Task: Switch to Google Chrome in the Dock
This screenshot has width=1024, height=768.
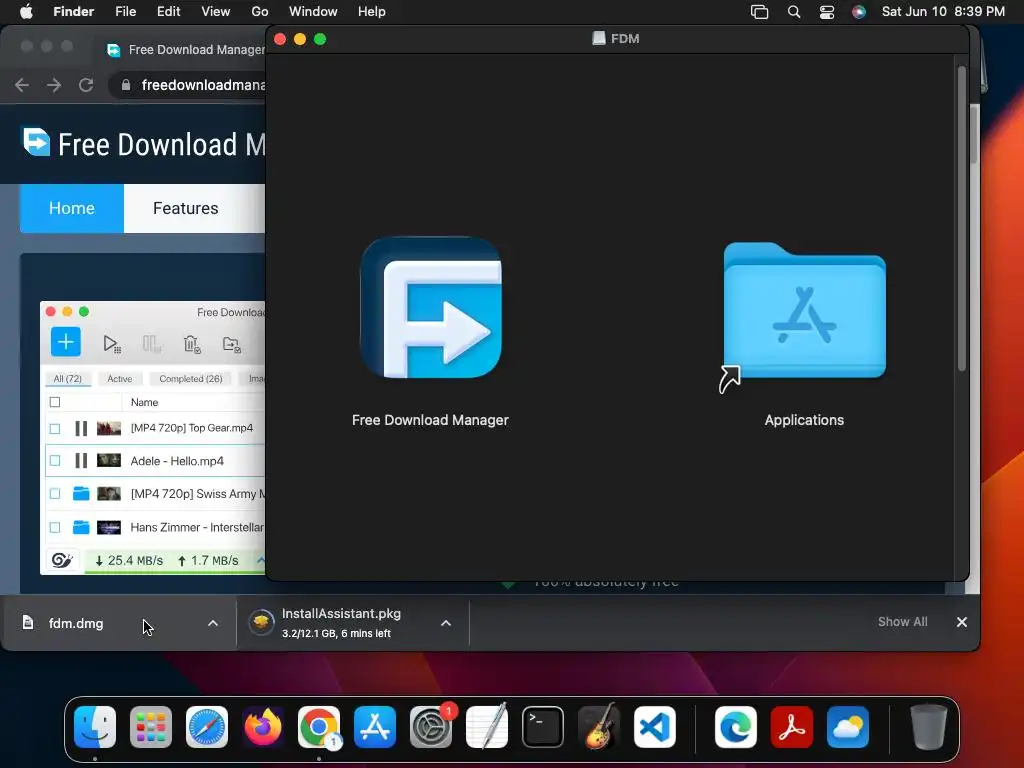Action: 319,727
